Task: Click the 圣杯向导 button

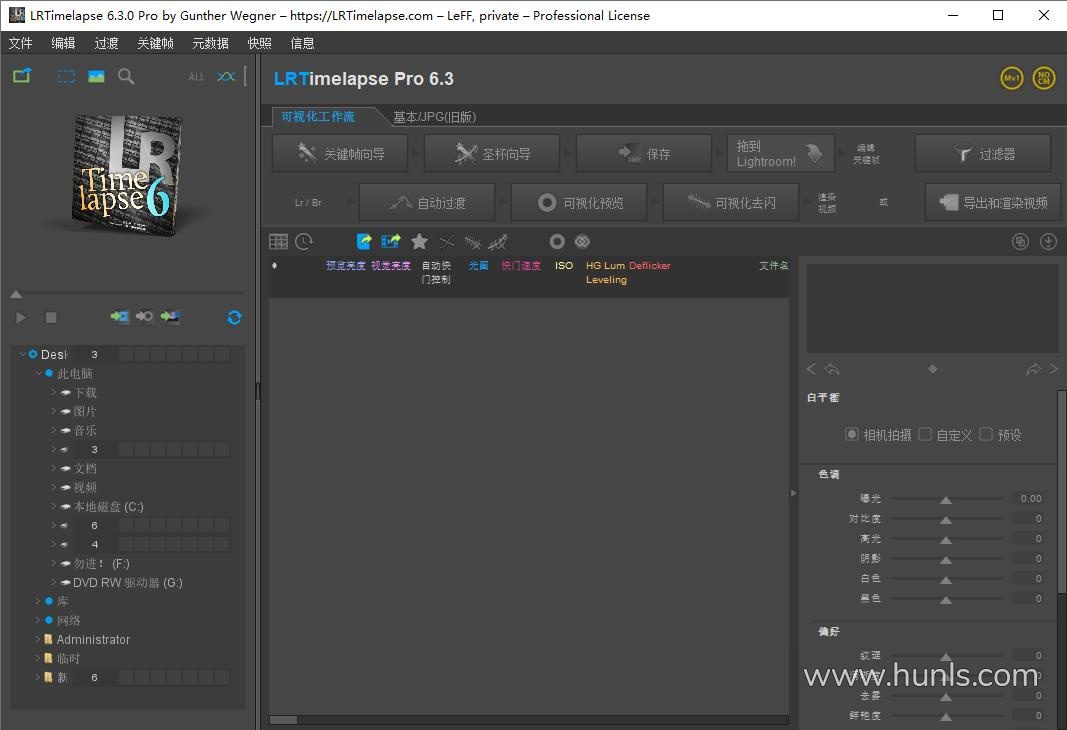Action: click(x=492, y=154)
